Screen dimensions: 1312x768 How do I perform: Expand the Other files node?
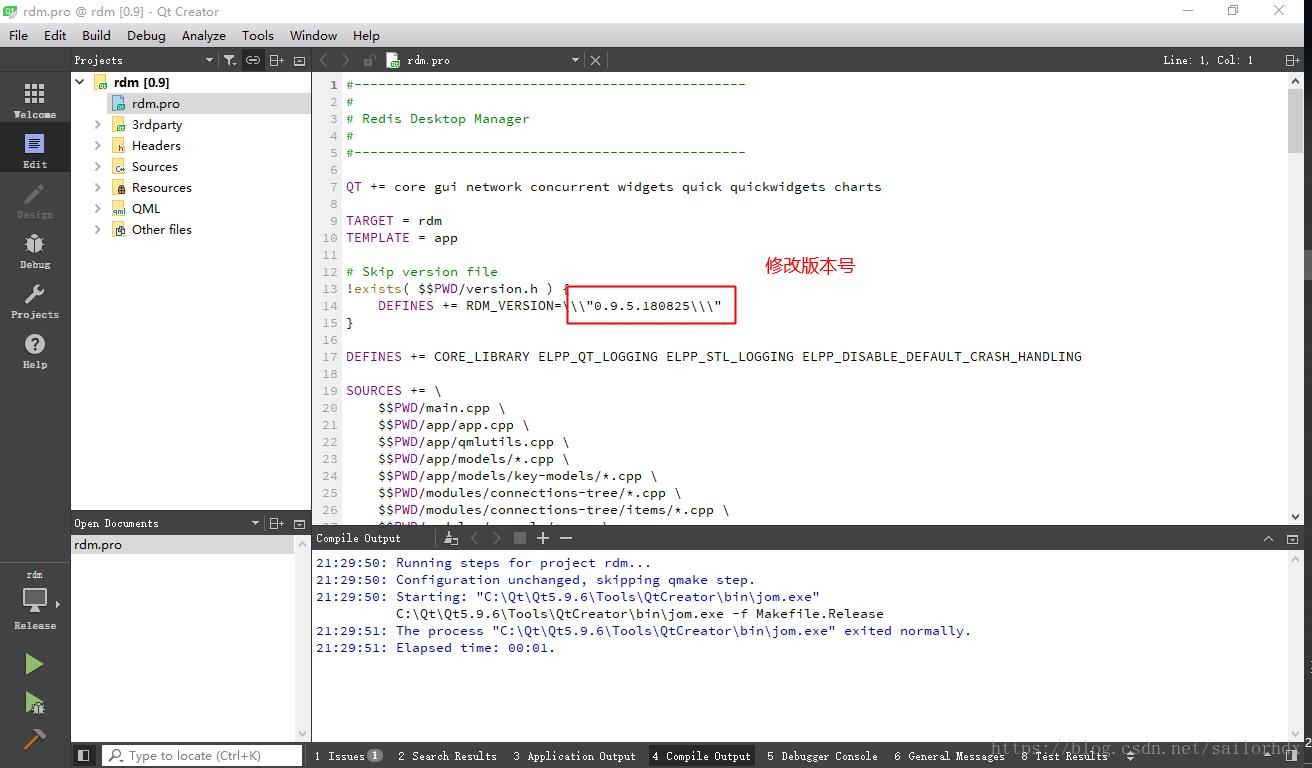97,230
